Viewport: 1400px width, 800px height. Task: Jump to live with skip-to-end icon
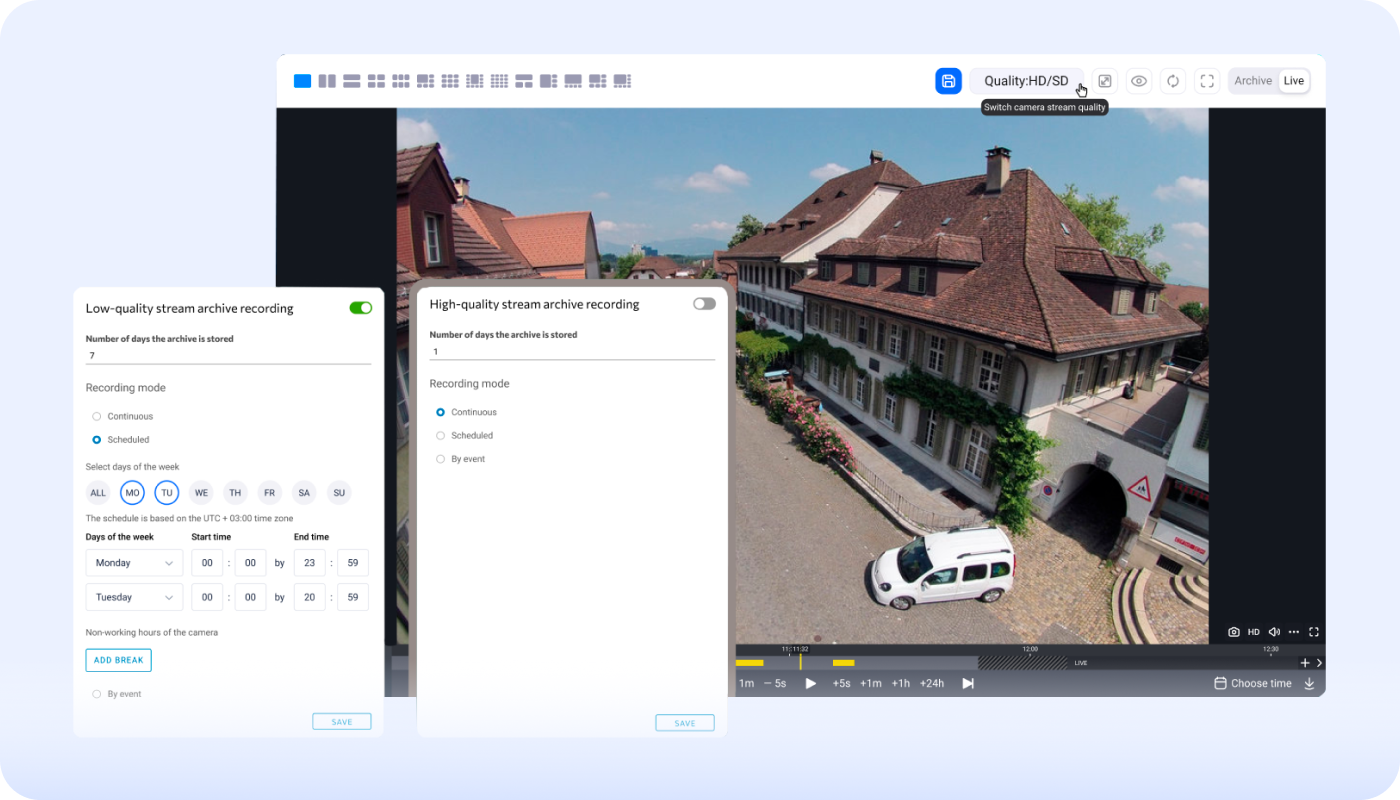[968, 683]
